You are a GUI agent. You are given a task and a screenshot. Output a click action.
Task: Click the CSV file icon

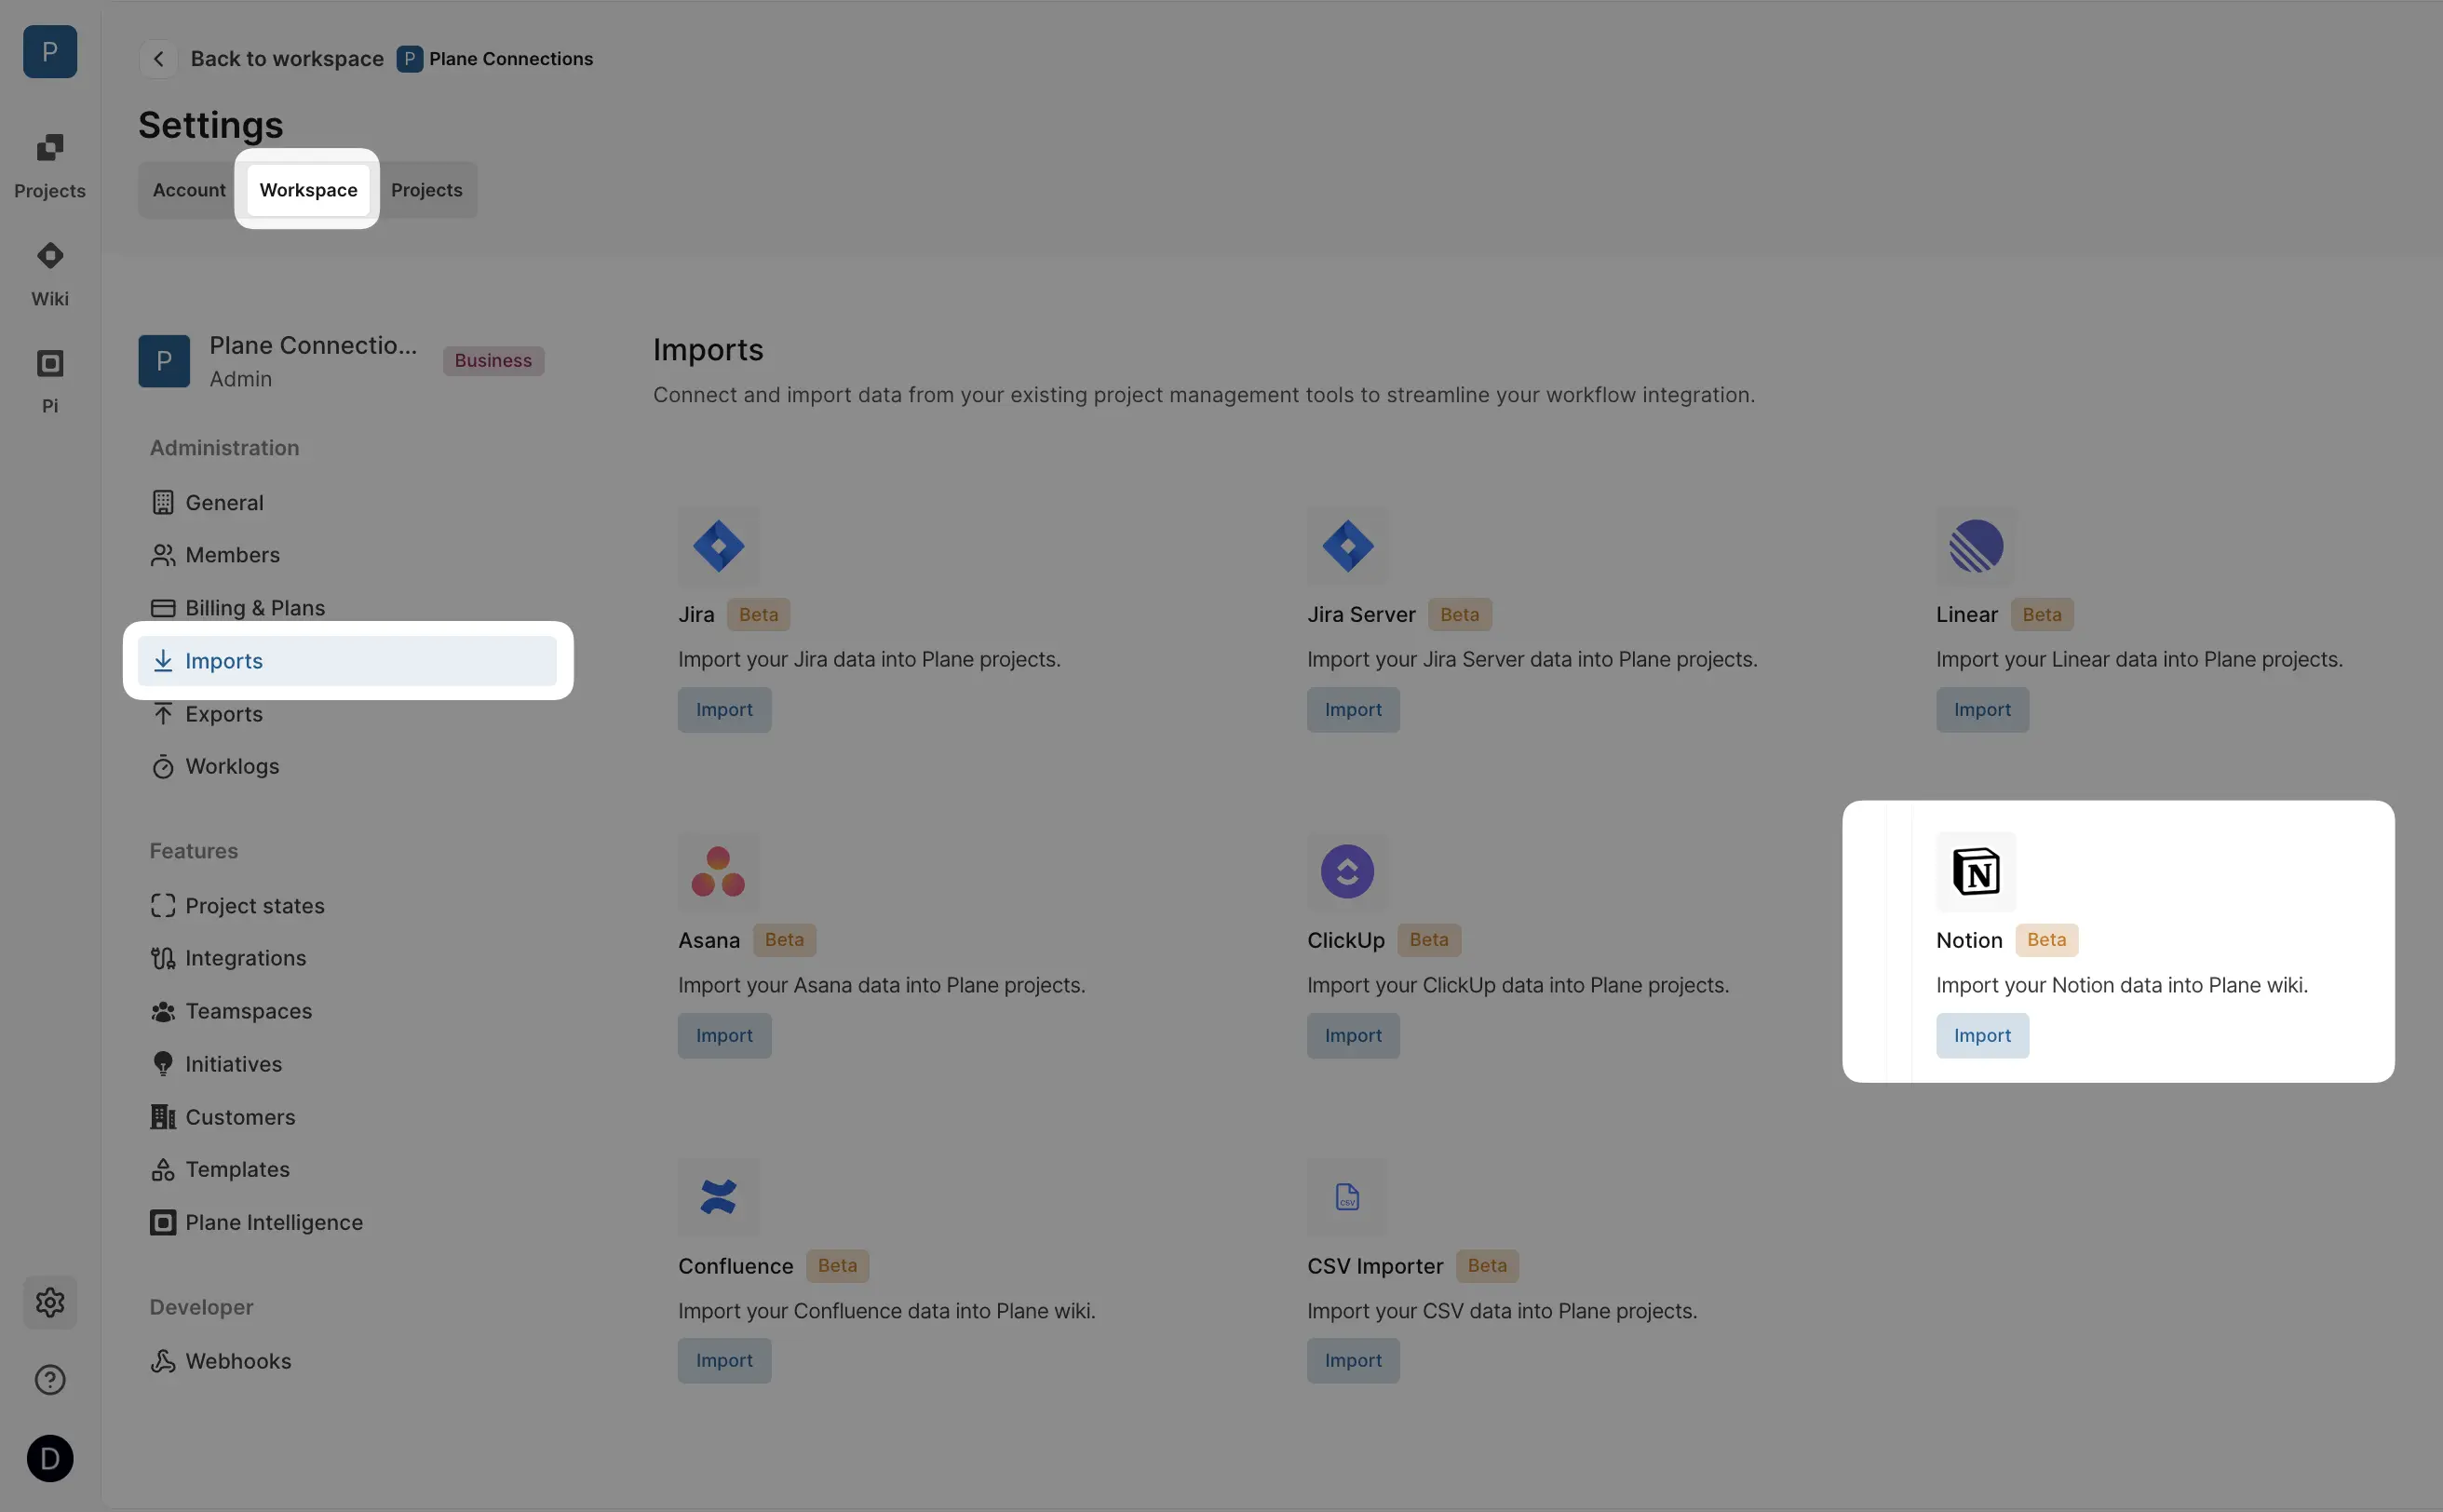pyautogui.click(x=1347, y=1197)
